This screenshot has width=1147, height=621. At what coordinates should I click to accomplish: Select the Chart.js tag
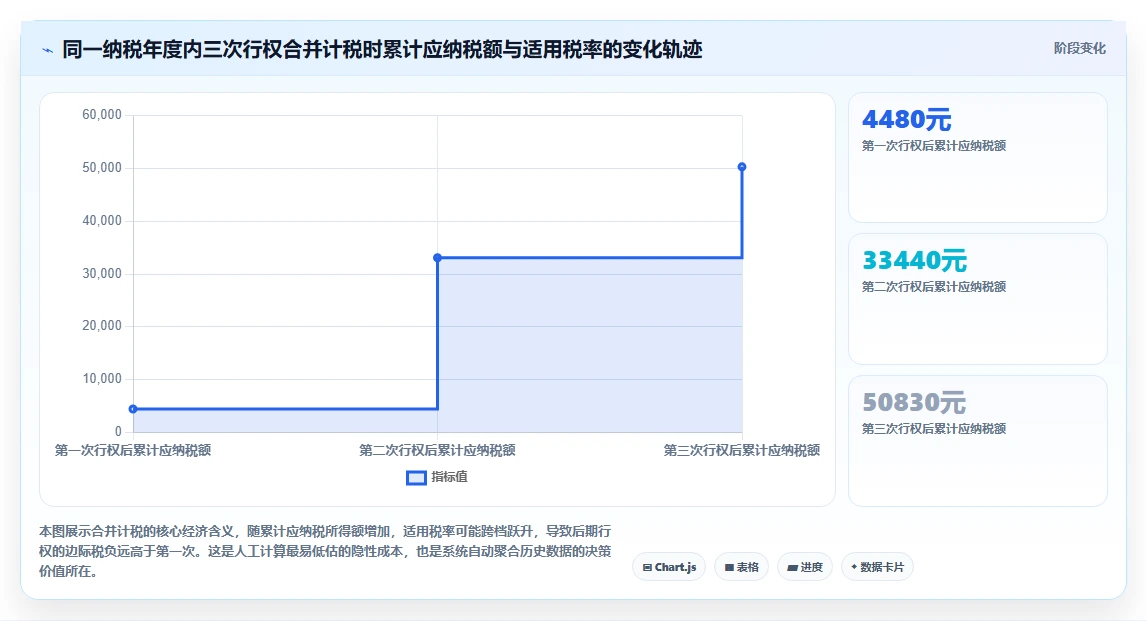click(669, 567)
